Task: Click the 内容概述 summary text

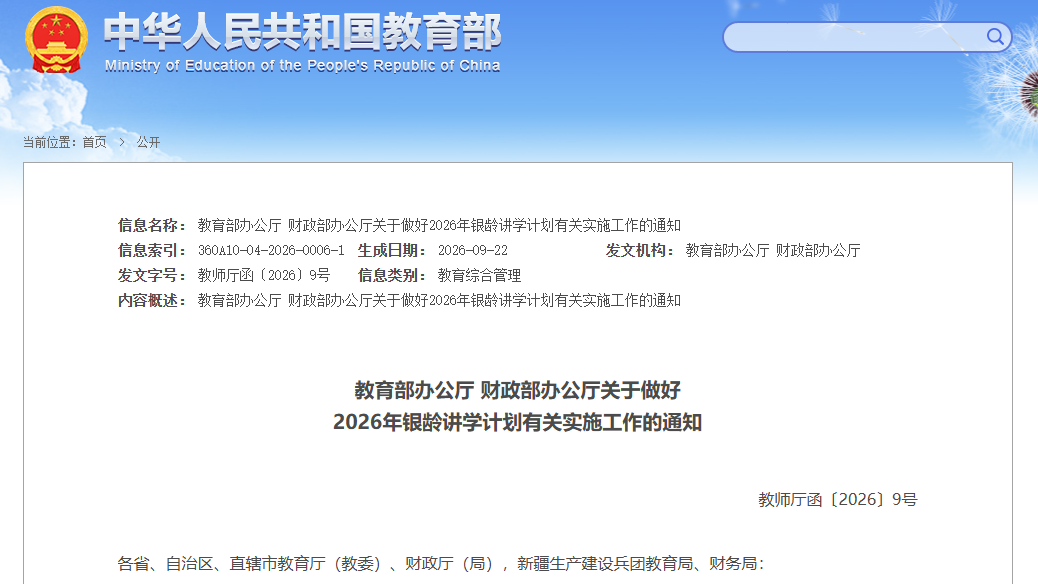Action: (x=439, y=301)
